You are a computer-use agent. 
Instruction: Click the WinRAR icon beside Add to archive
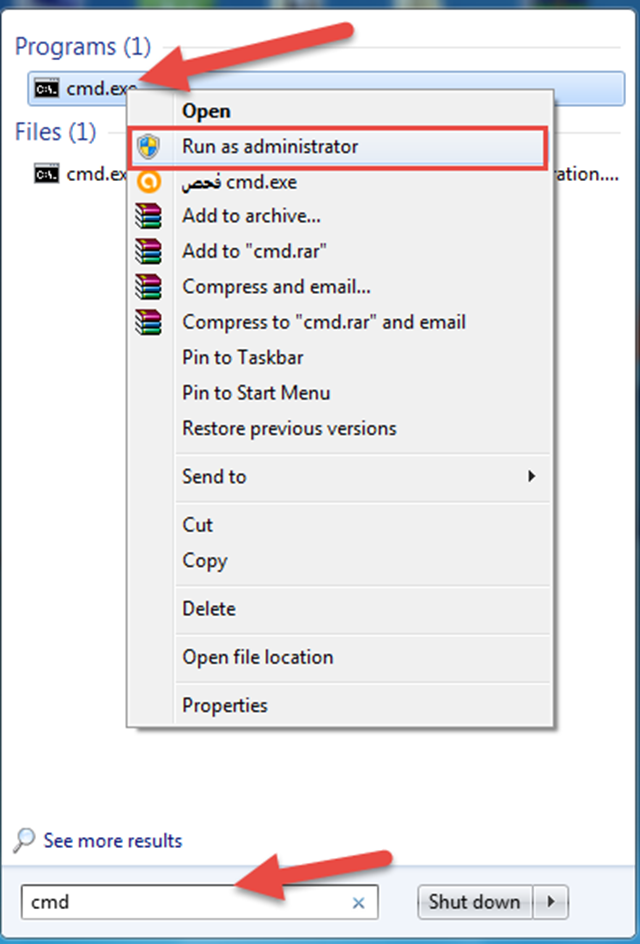click(x=150, y=216)
